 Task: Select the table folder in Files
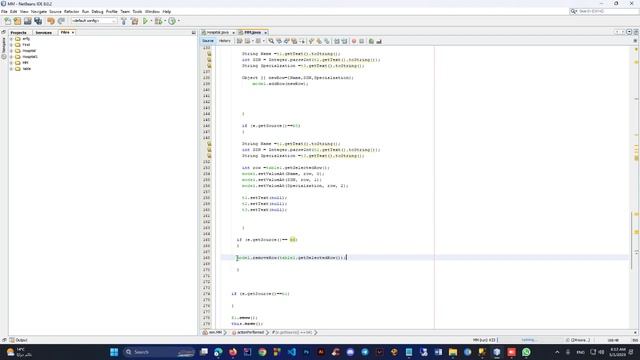point(27,69)
